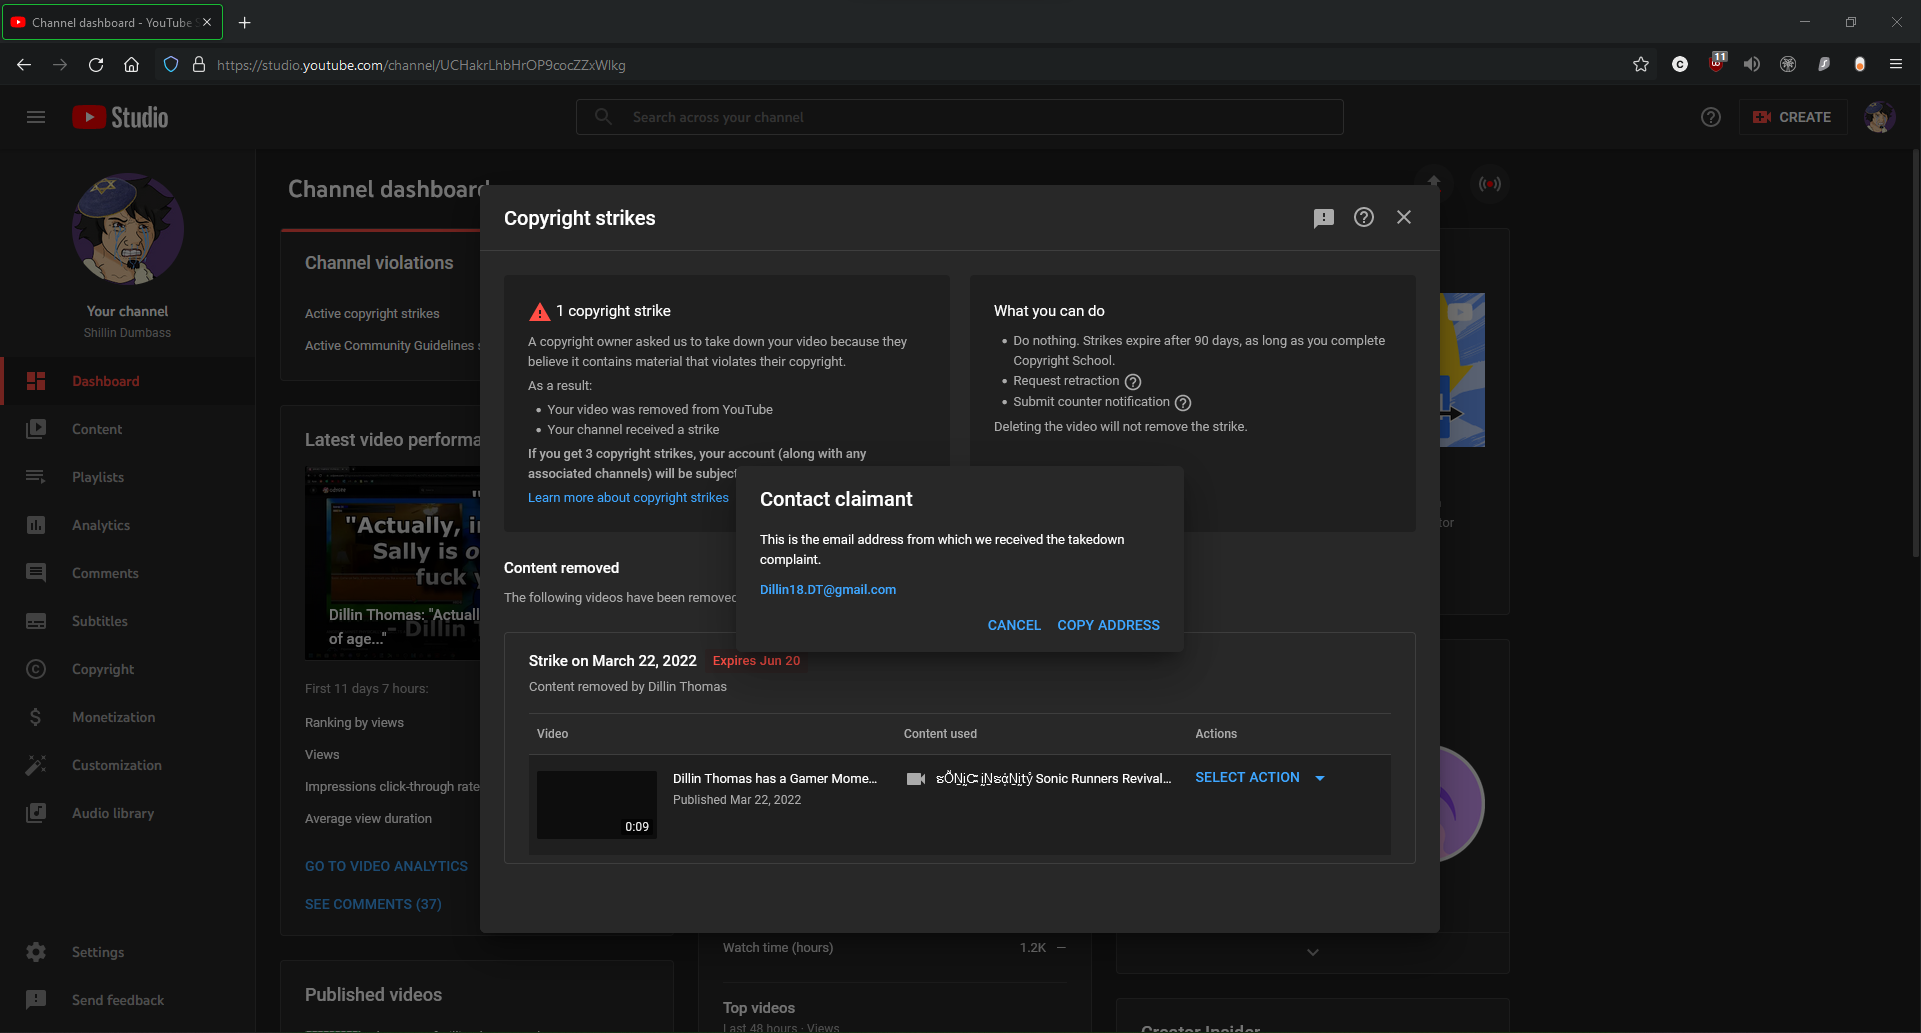The height and width of the screenshot is (1033, 1921).
Task: Click the removed video thumbnail showing 0:09
Action: (597, 804)
